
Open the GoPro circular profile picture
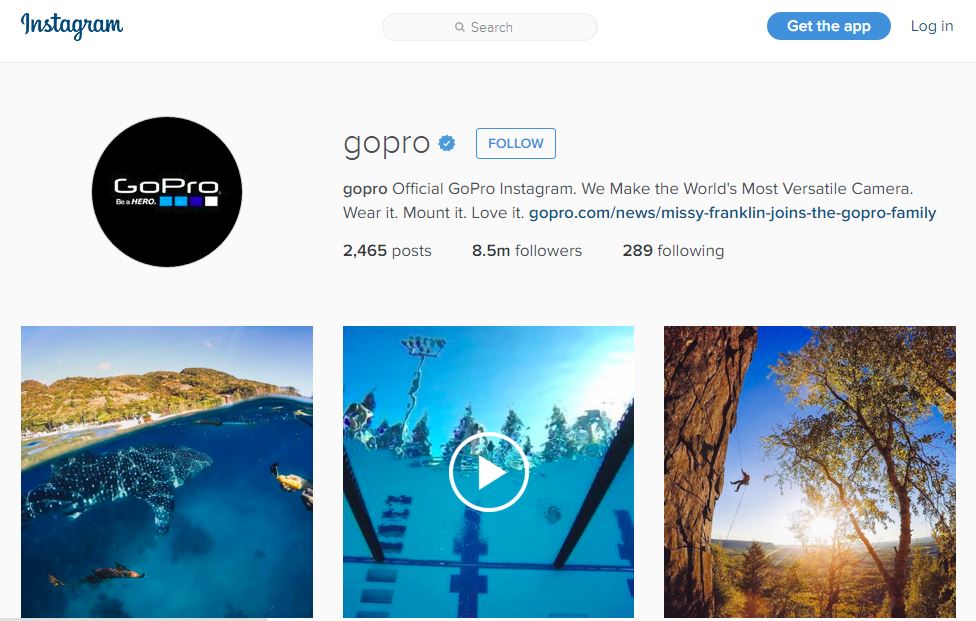tap(167, 192)
